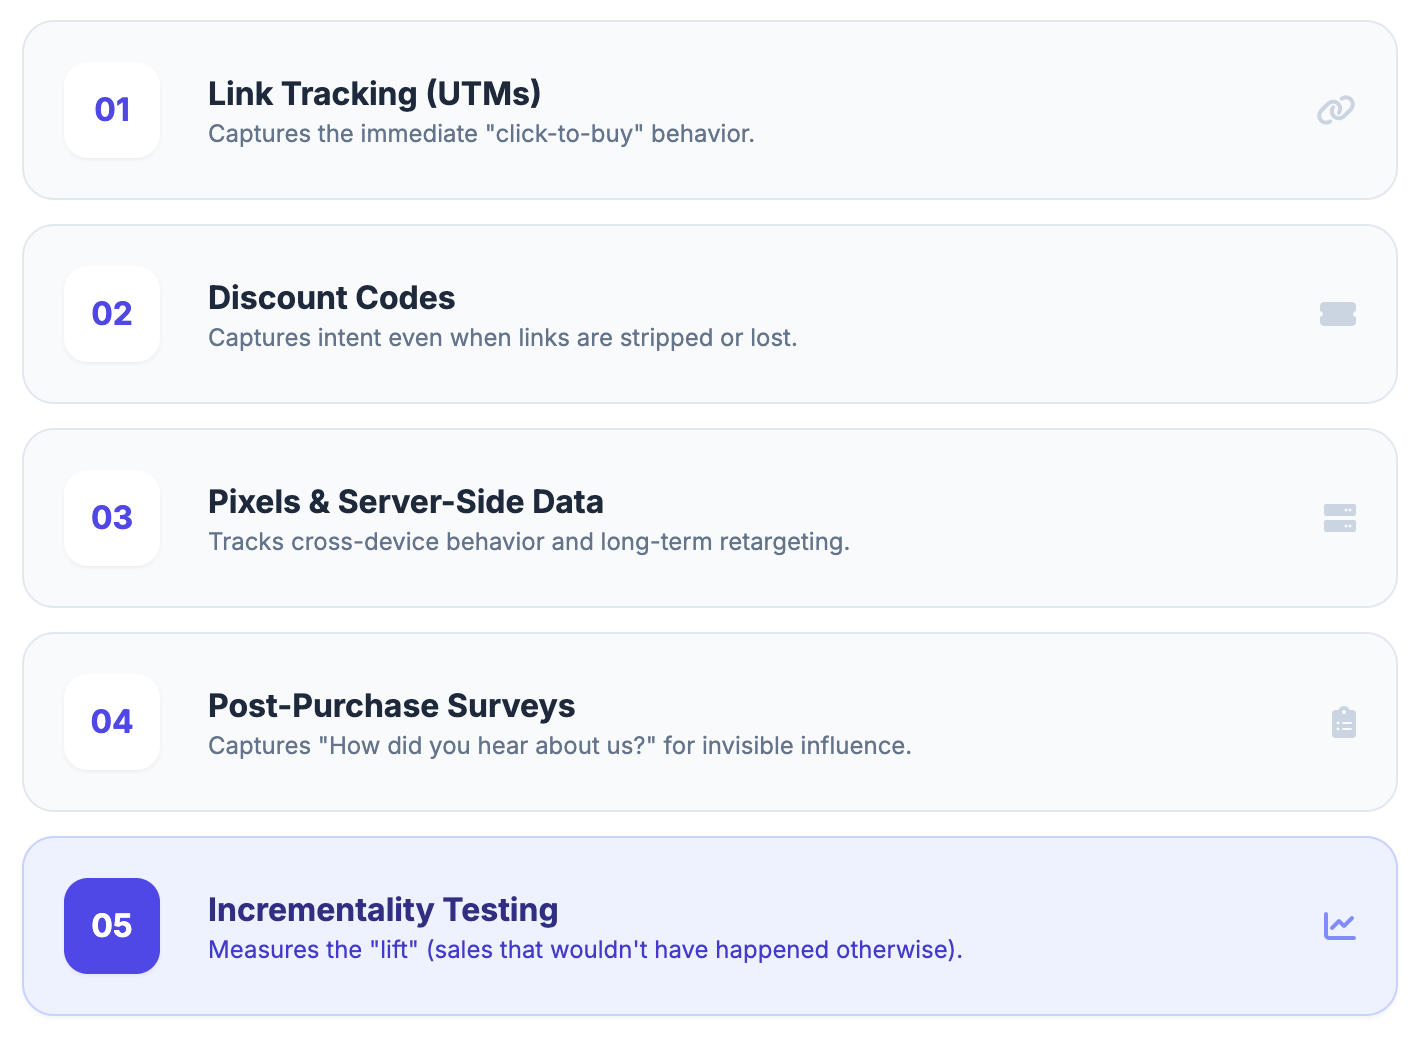Click "How did you hear about us?" description

tap(559, 746)
